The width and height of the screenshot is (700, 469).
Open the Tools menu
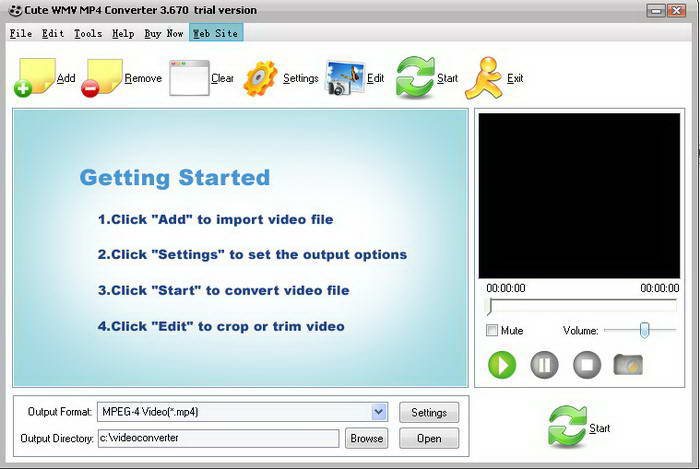88,33
